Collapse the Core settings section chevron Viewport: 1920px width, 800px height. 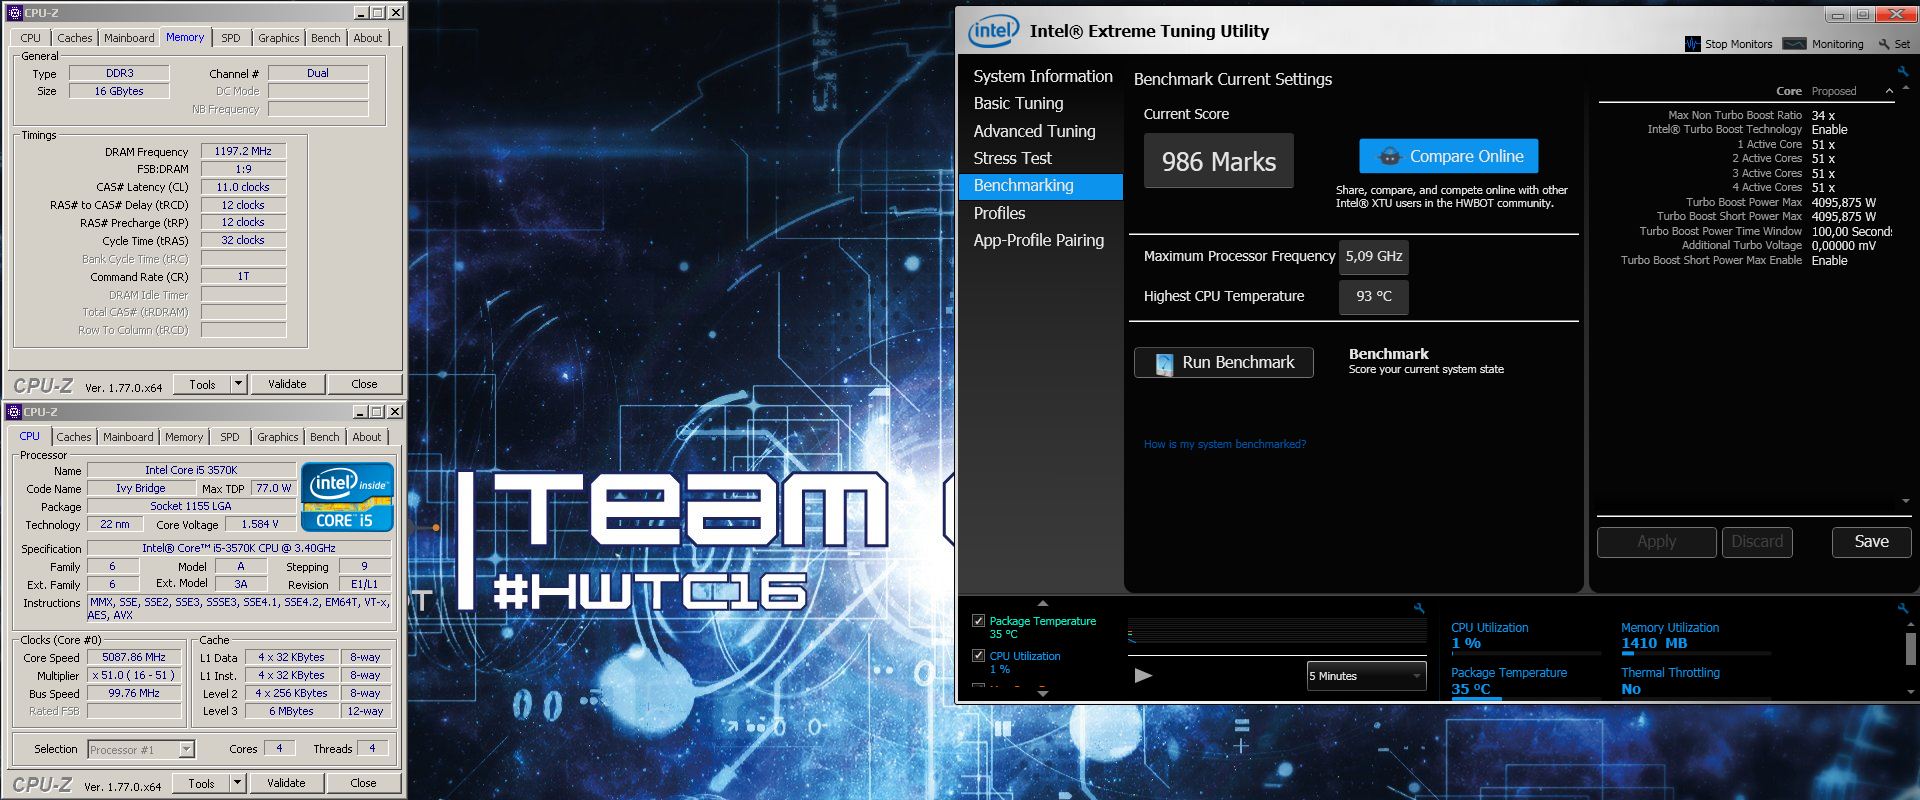tap(1889, 91)
